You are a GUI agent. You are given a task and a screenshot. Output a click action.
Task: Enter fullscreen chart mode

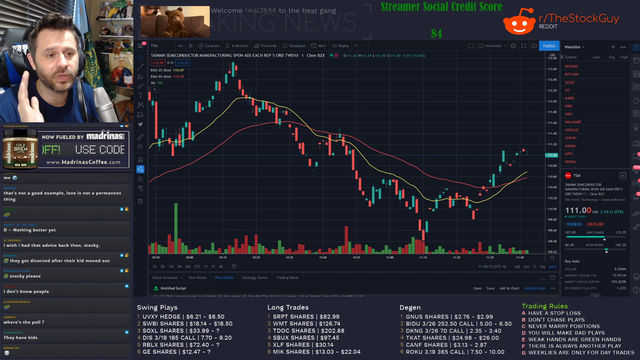tap(524, 46)
